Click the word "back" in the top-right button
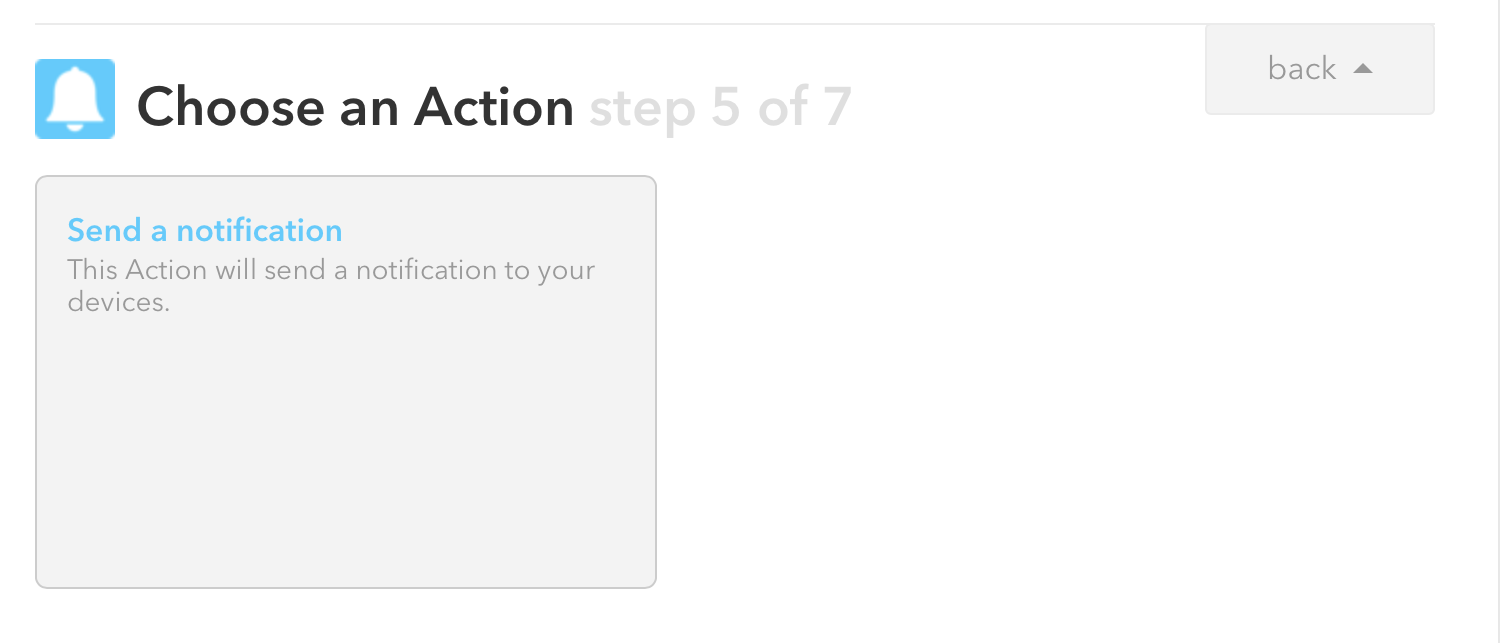The image size is (1500, 643). click(x=1301, y=69)
